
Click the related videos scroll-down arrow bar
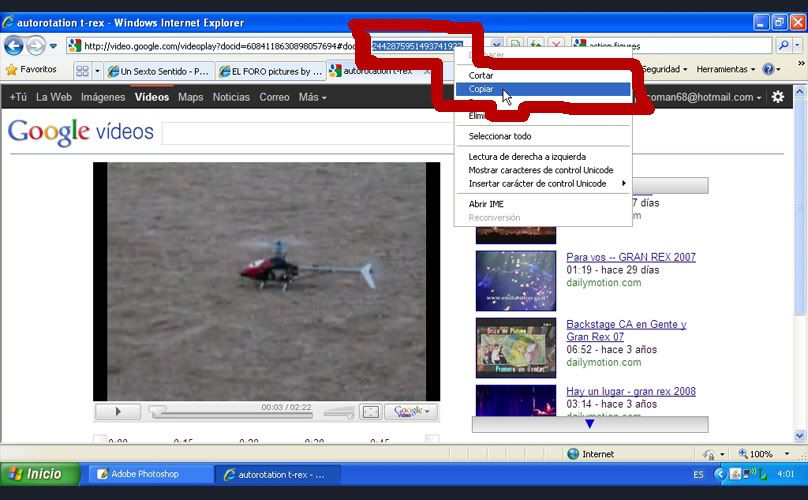(590, 424)
